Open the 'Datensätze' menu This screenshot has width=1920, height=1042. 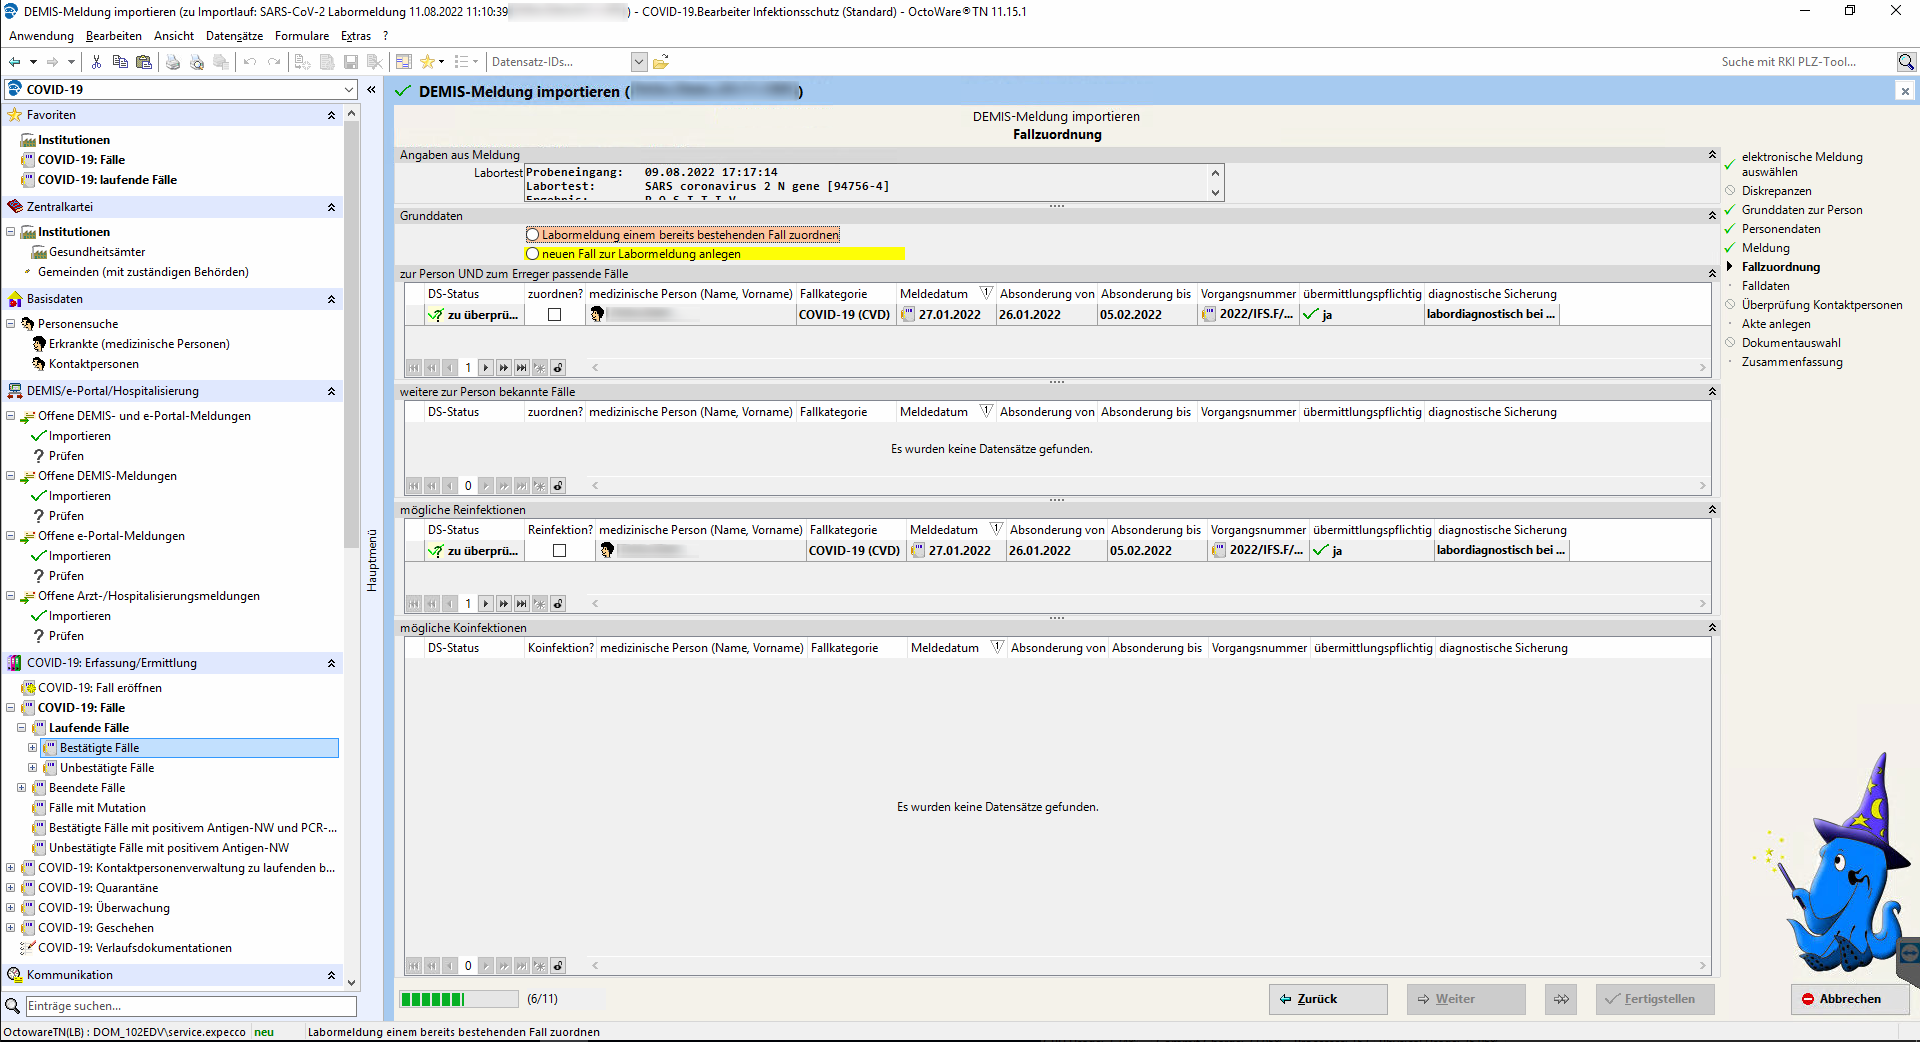234,36
